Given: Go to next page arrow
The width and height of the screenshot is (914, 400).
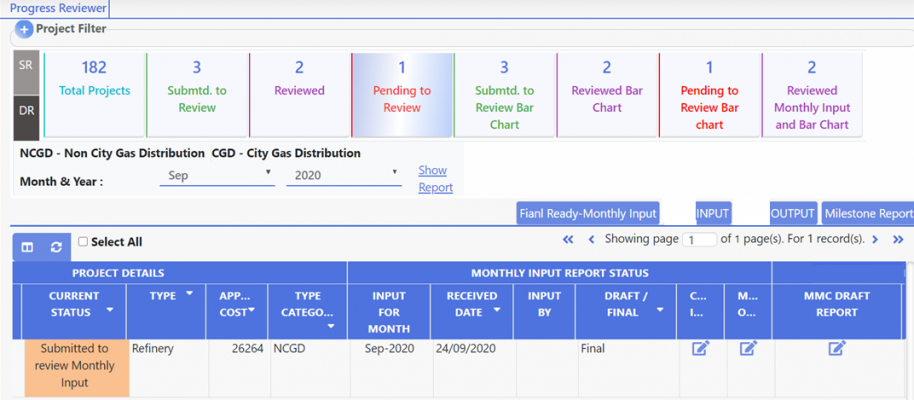Looking at the screenshot, I should click(875, 240).
